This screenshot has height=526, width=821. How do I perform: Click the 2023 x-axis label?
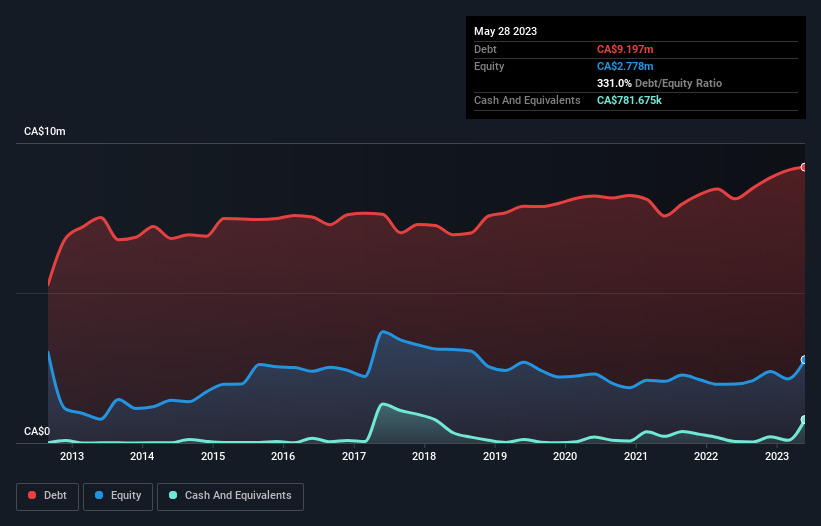(777, 456)
